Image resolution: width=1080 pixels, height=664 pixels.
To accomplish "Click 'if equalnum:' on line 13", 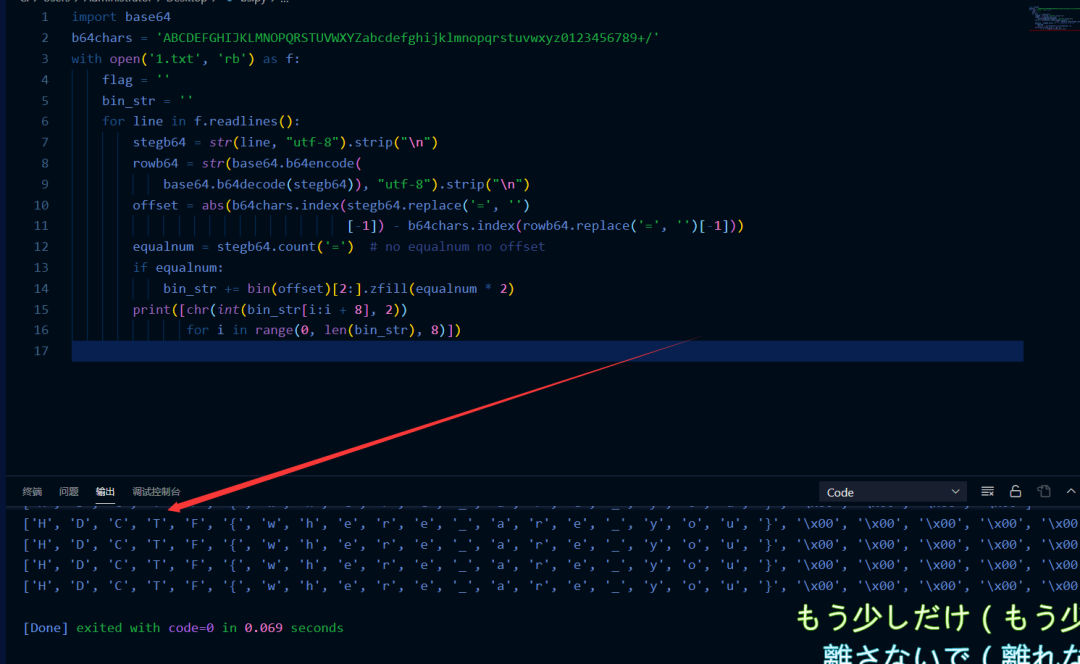I will tap(178, 268).
